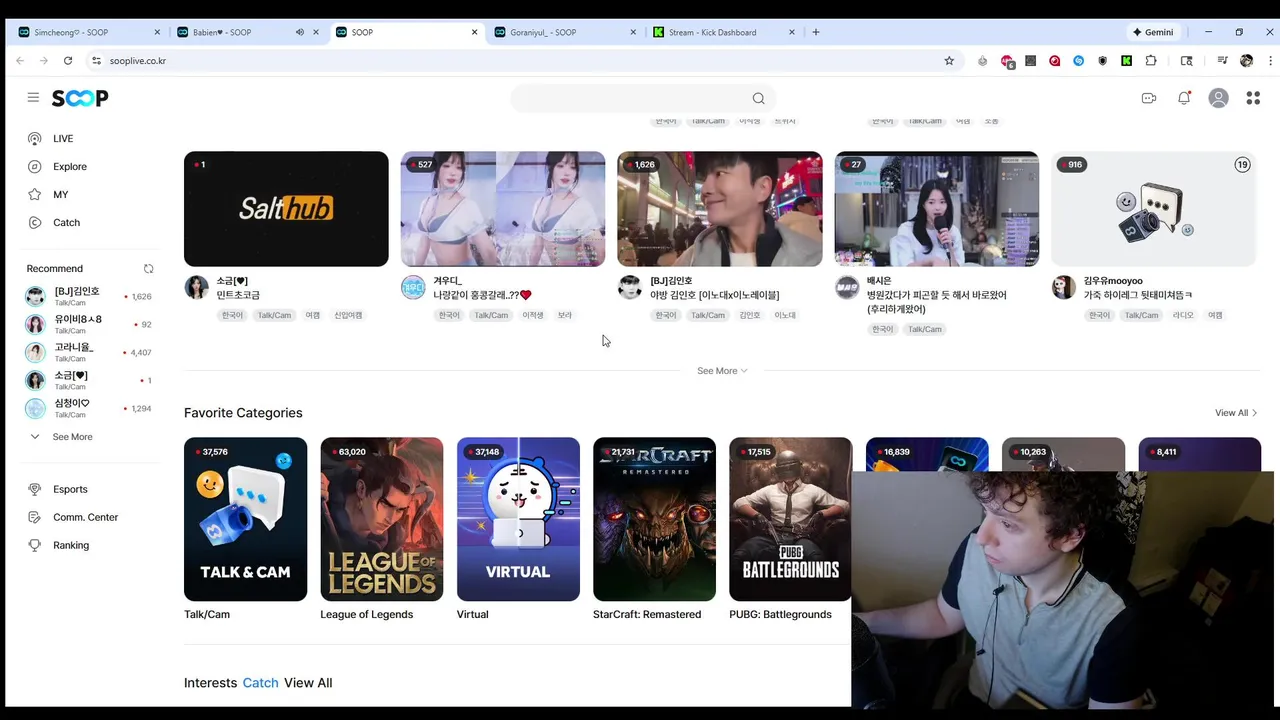The image size is (1280, 720).
Task: Select the 신입여캠 tag under 소금
Action: tap(348, 315)
